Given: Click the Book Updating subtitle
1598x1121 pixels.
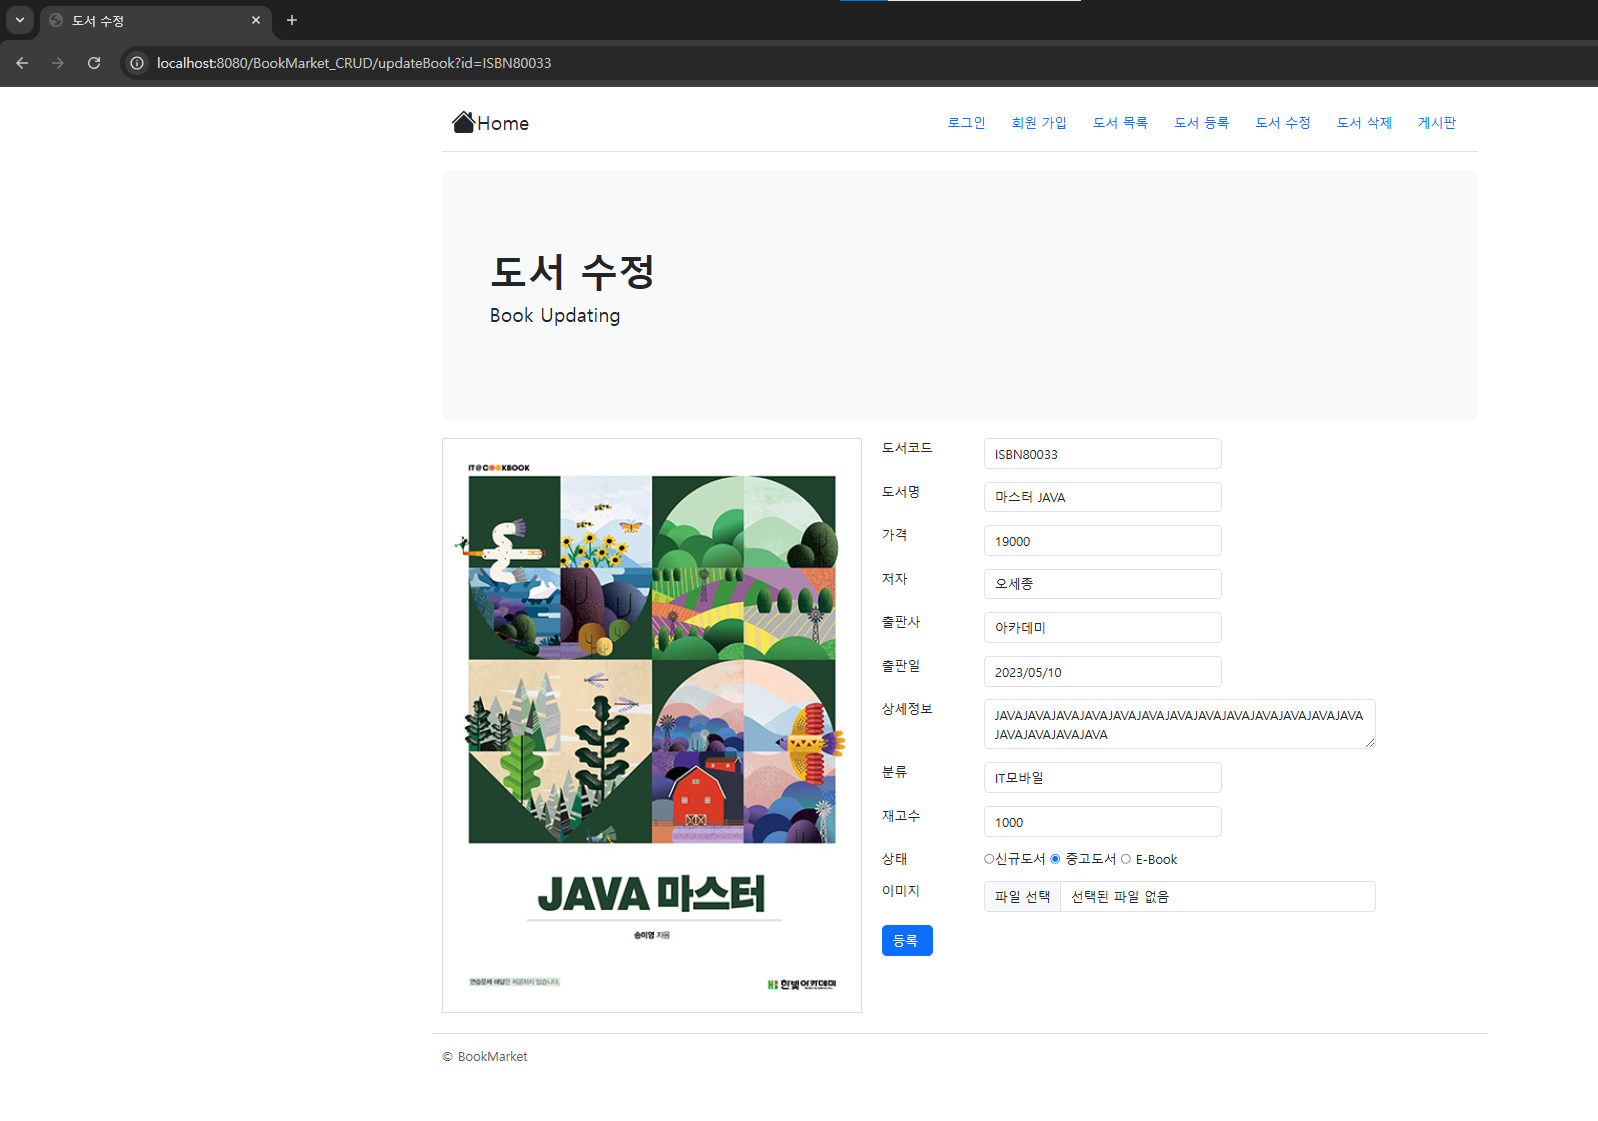Looking at the screenshot, I should pos(555,315).
